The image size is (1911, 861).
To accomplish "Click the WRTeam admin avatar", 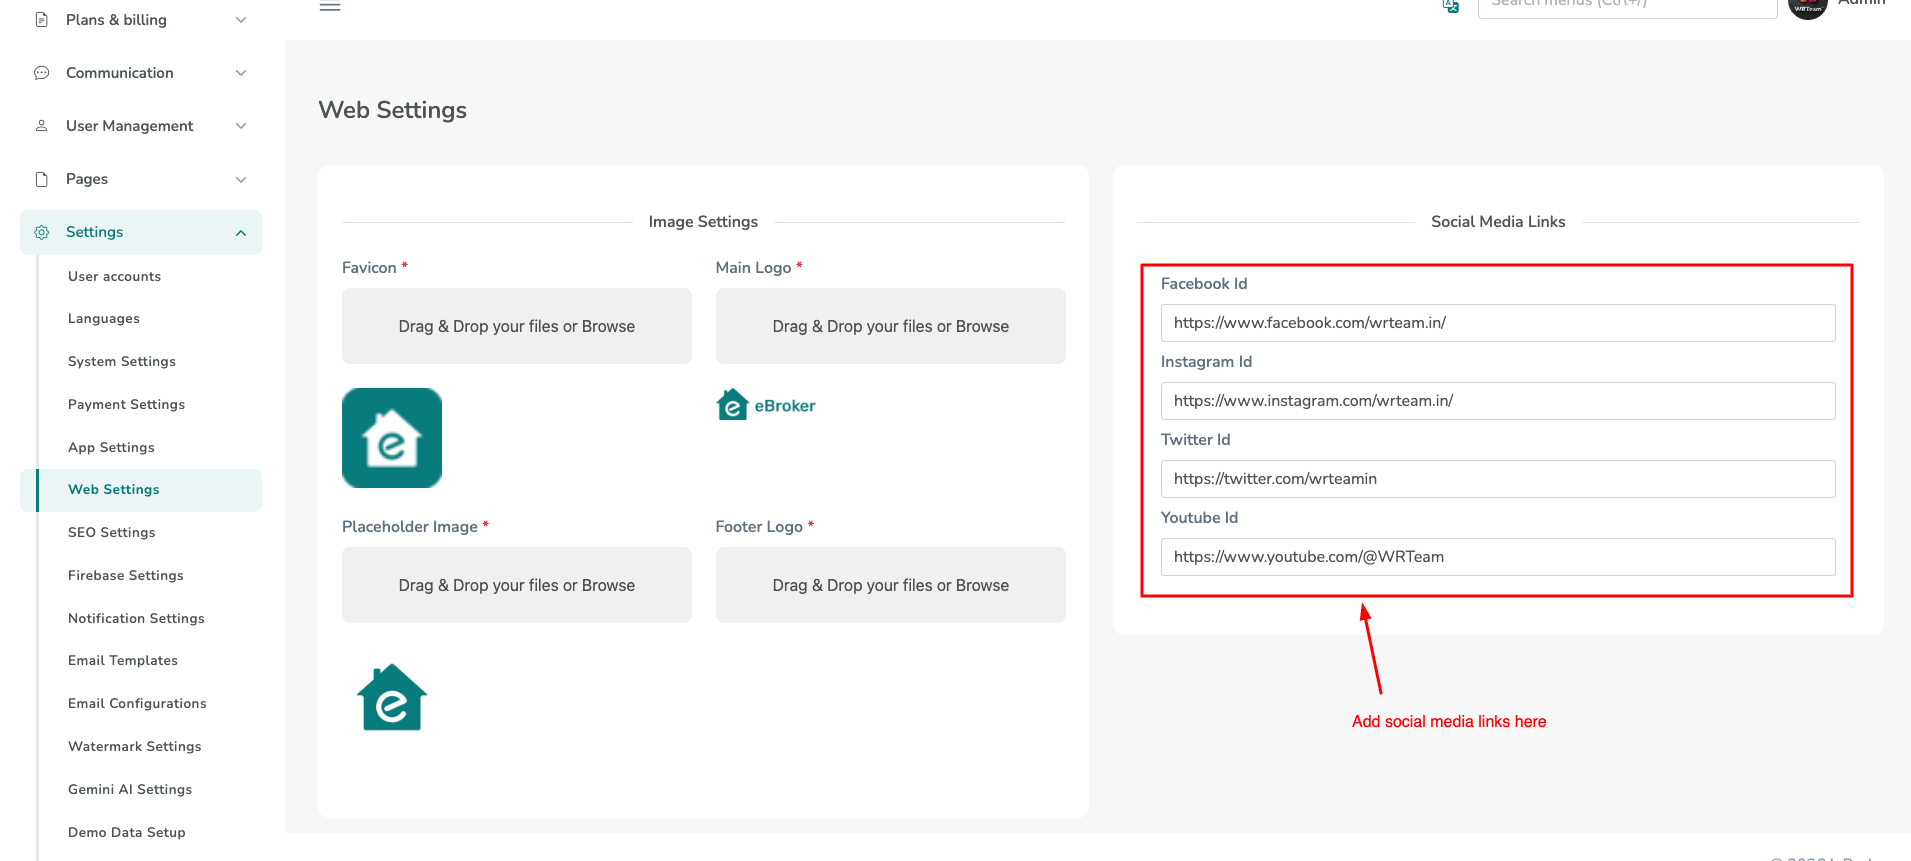I will point(1807,8).
